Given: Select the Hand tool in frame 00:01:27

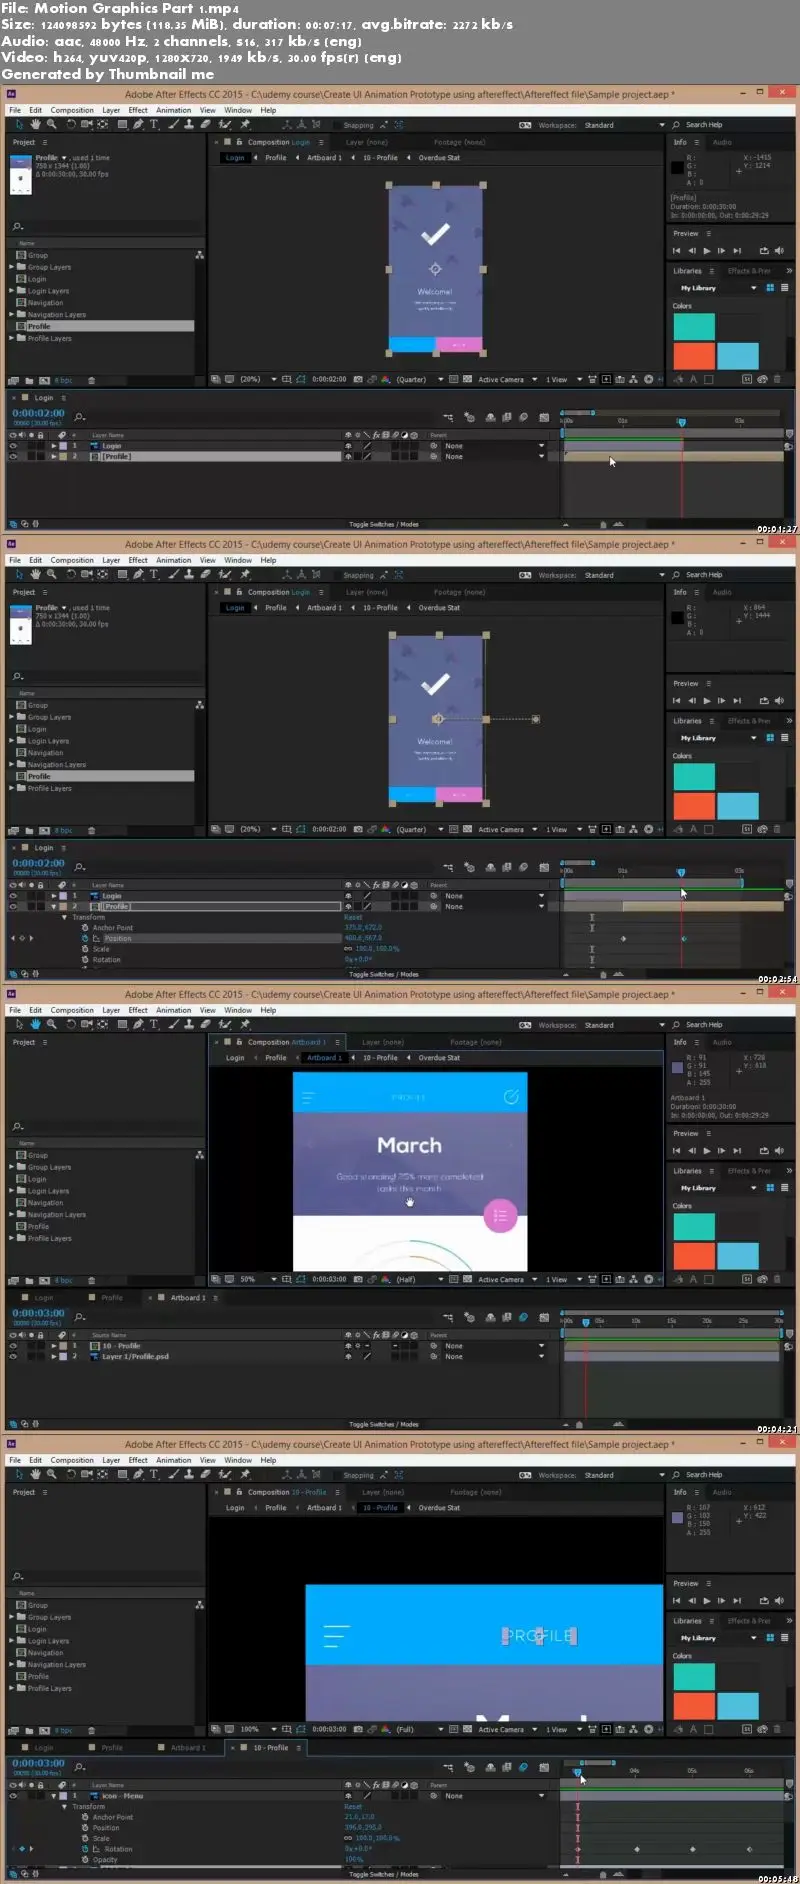Looking at the screenshot, I should (x=36, y=125).
